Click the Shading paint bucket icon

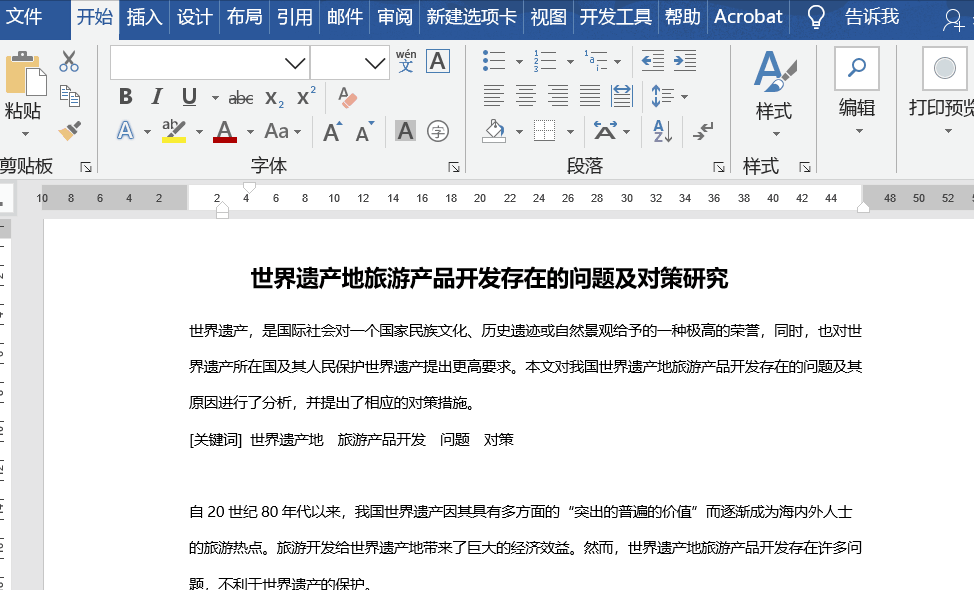click(x=494, y=131)
